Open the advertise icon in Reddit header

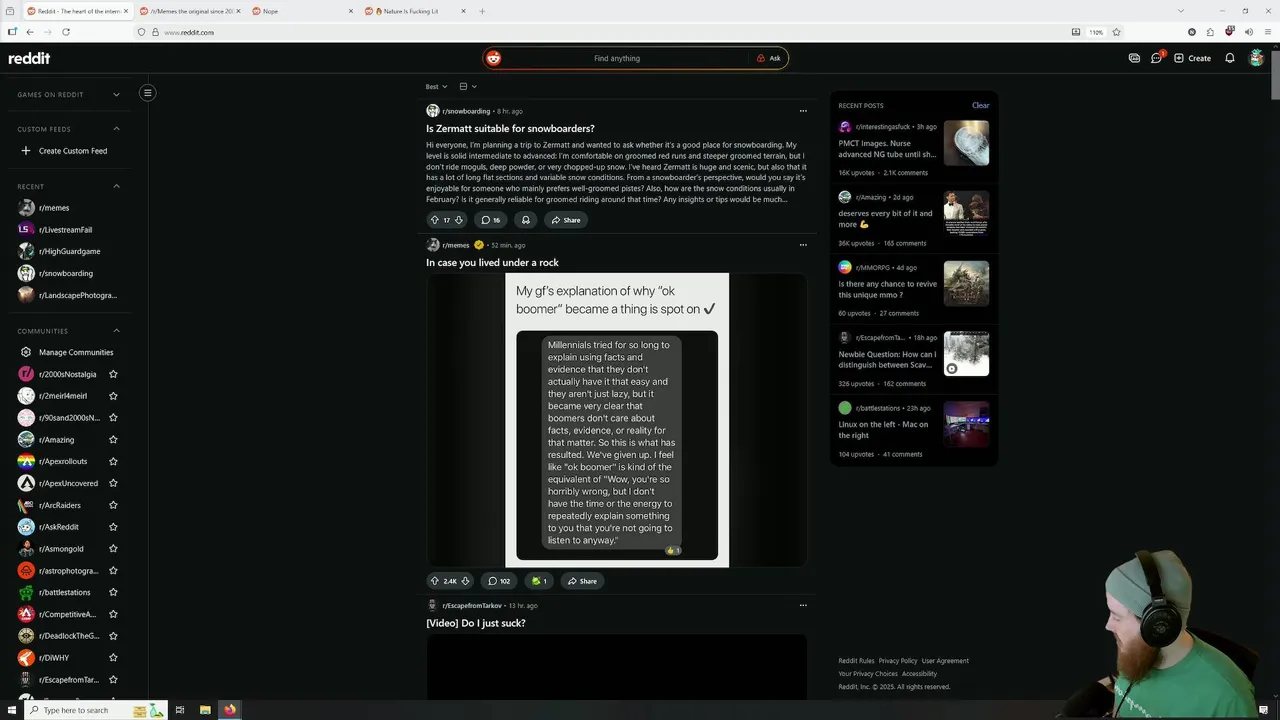click(1134, 58)
